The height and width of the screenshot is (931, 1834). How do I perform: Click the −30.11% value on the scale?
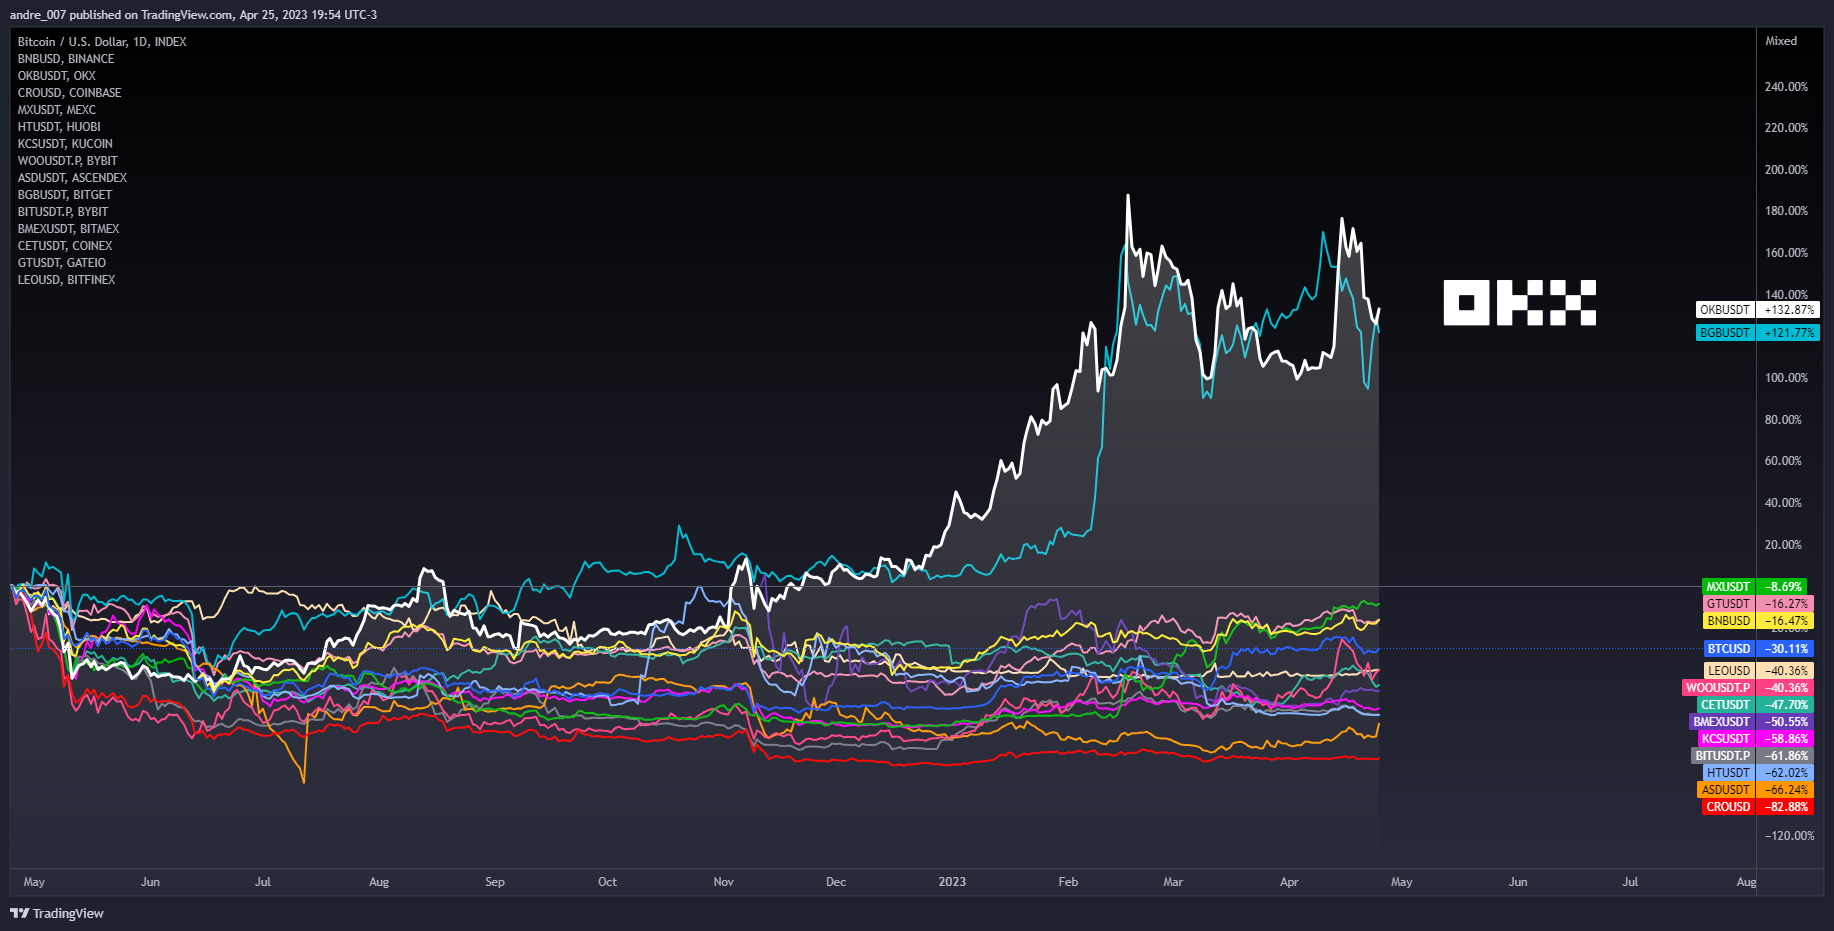coord(1786,649)
